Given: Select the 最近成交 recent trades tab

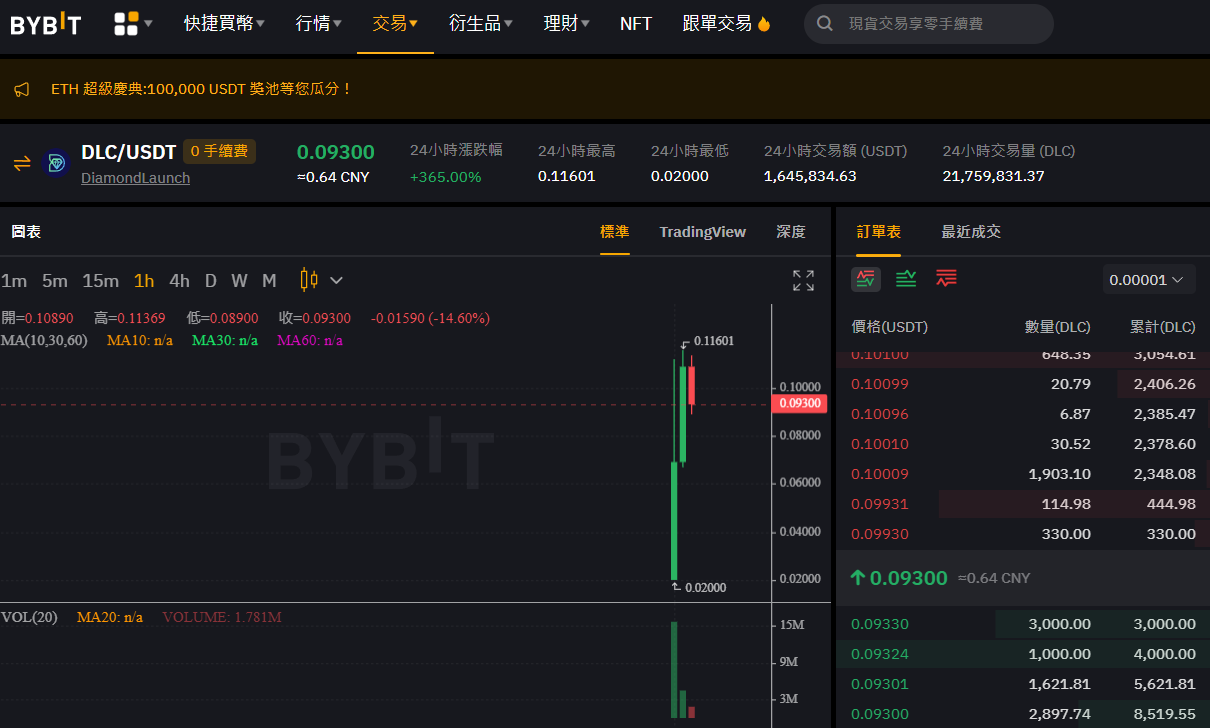Looking at the screenshot, I should coord(971,232).
